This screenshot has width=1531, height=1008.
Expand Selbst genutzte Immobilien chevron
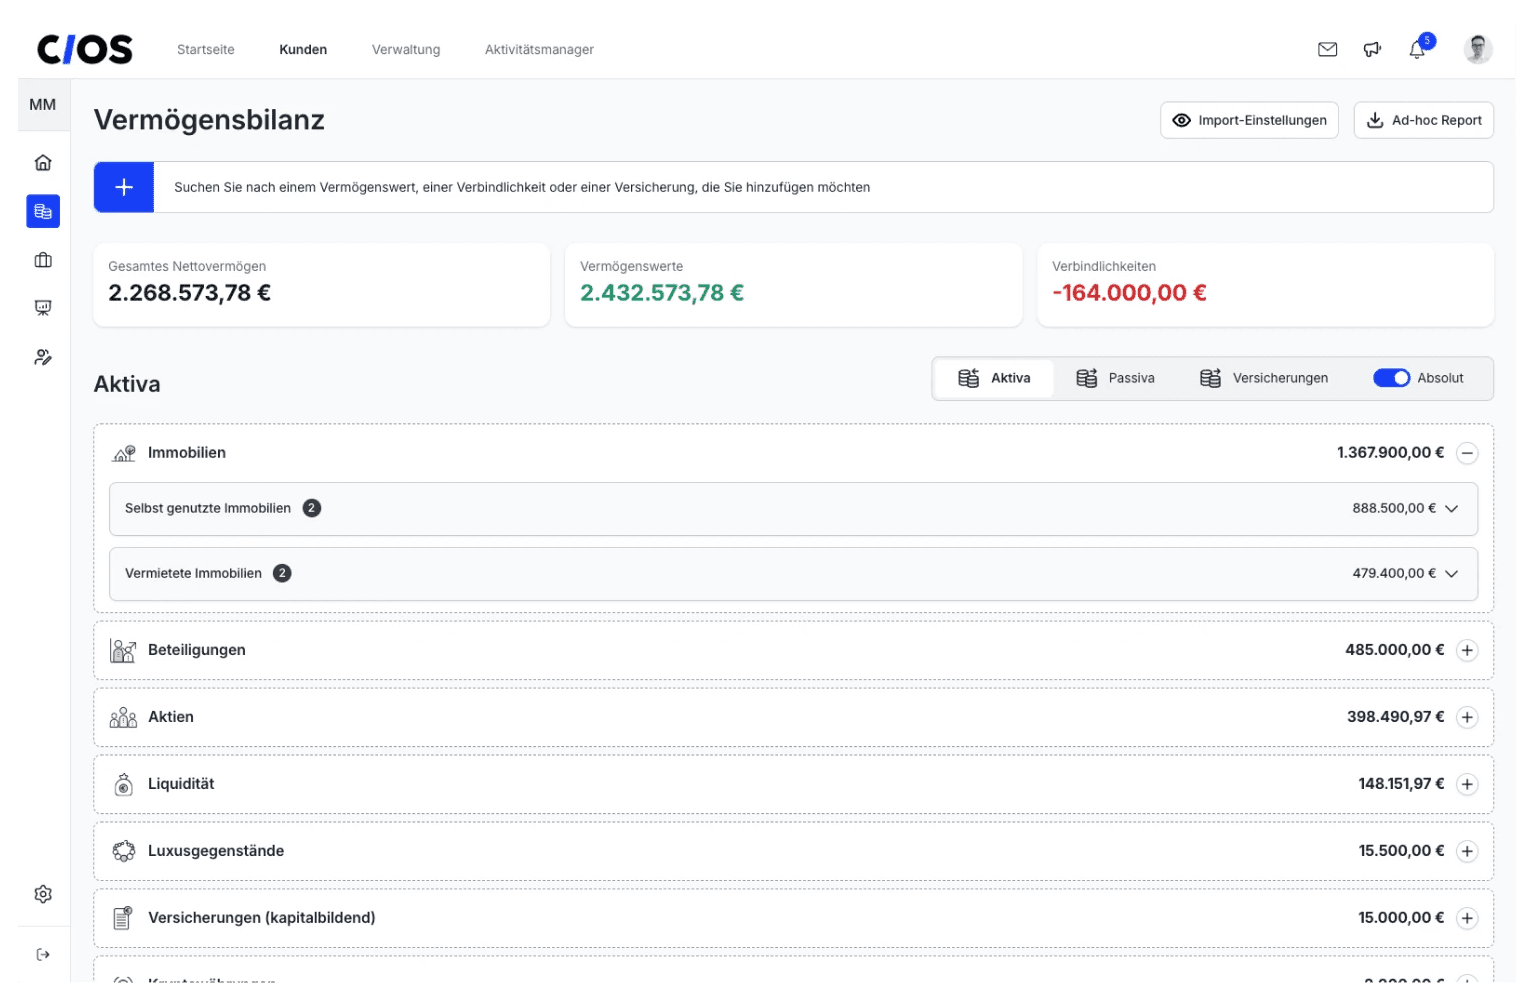pyautogui.click(x=1452, y=509)
